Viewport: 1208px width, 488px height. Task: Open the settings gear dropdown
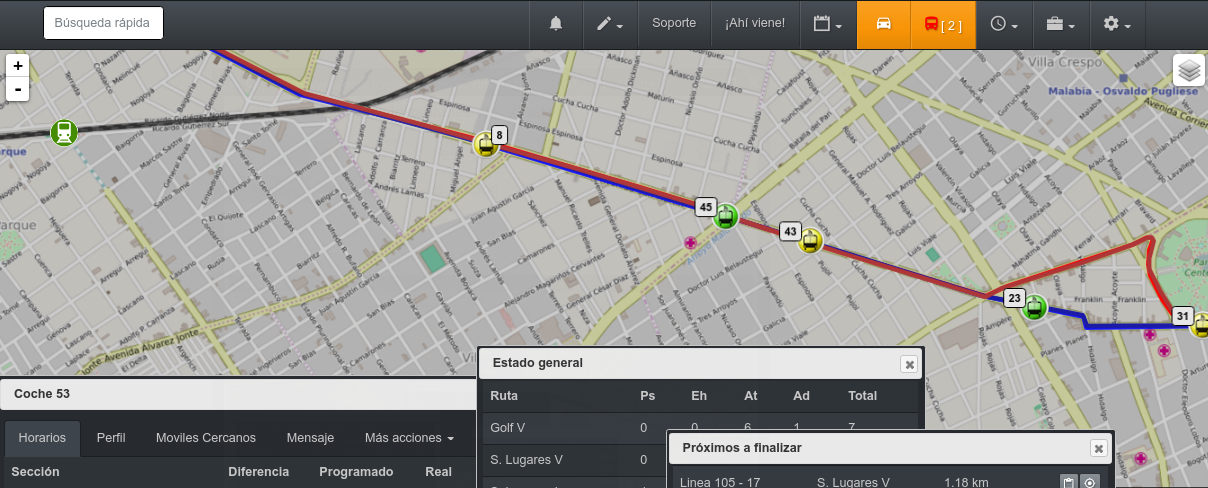[1116, 24]
